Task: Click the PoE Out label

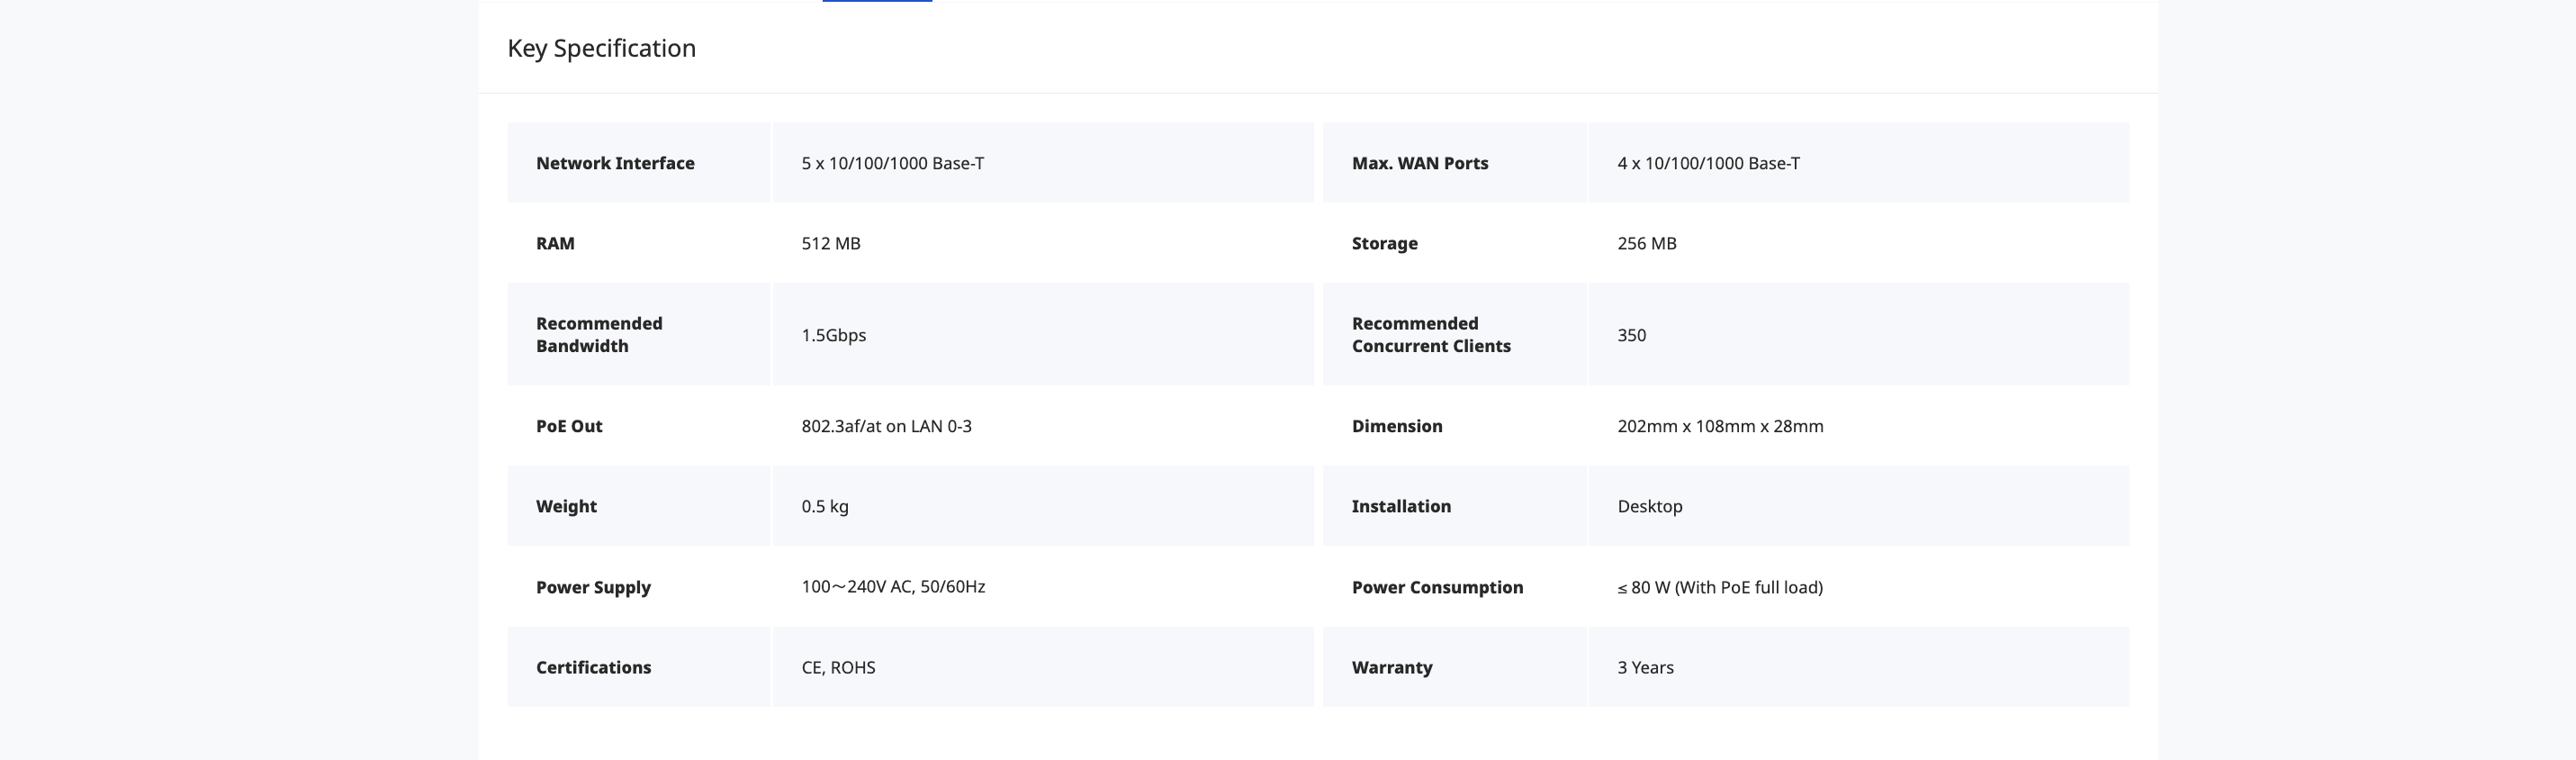Action: [569, 426]
